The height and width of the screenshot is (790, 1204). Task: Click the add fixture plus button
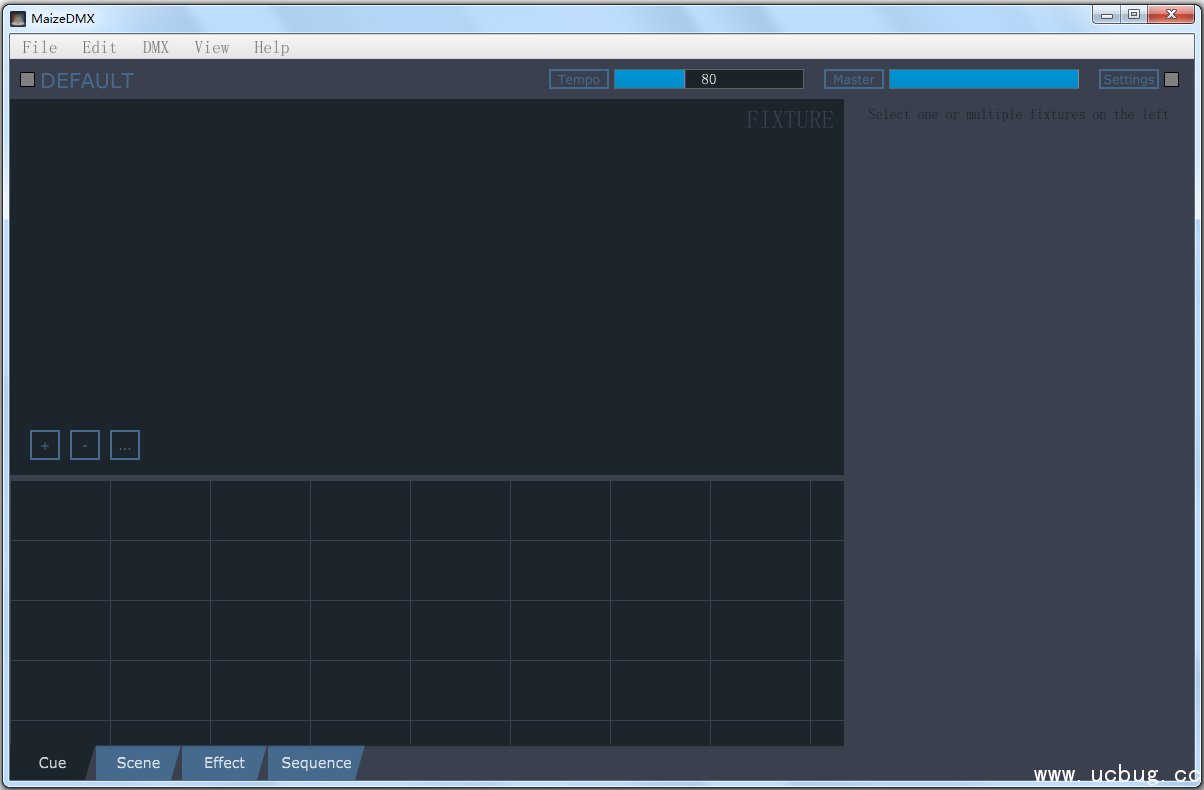click(x=45, y=445)
